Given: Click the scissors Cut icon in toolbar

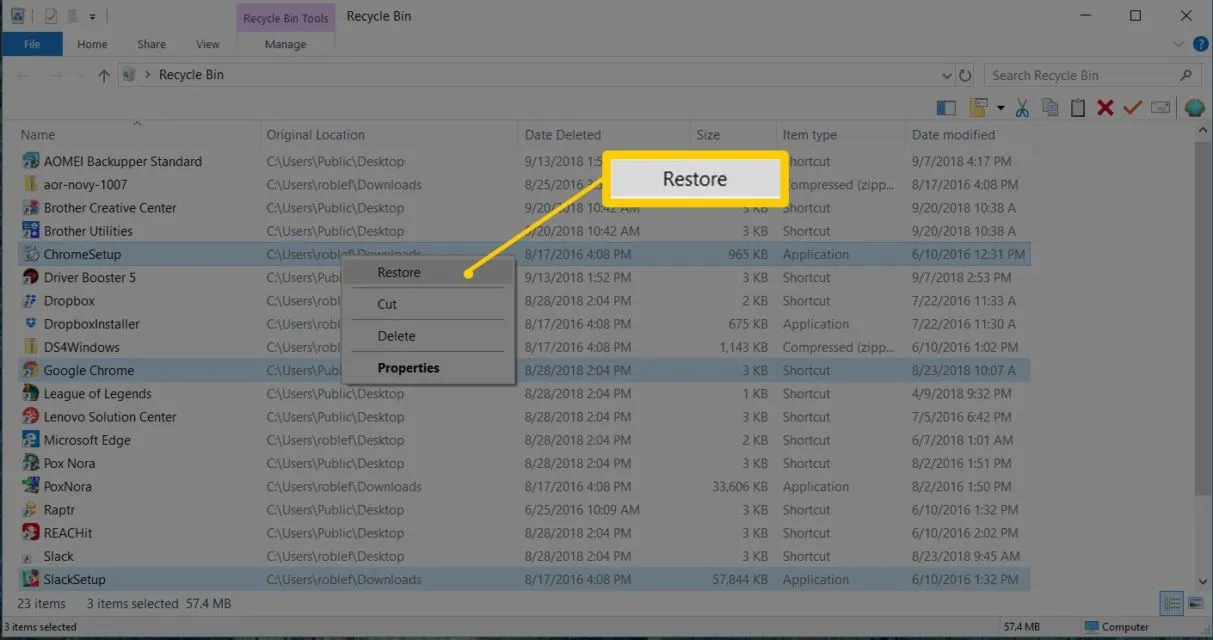Looking at the screenshot, I should click(1022, 107).
